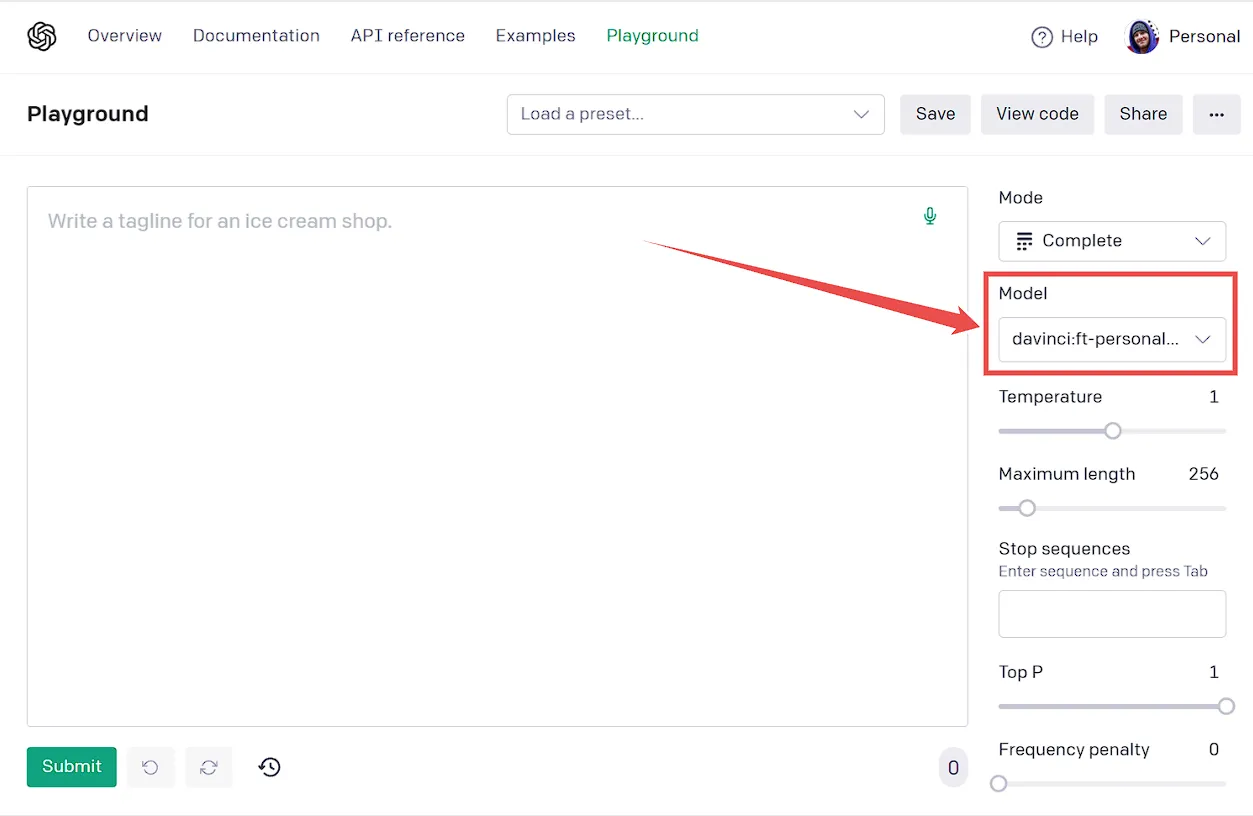Click the Share button
The image size is (1253, 816).
(1143, 114)
